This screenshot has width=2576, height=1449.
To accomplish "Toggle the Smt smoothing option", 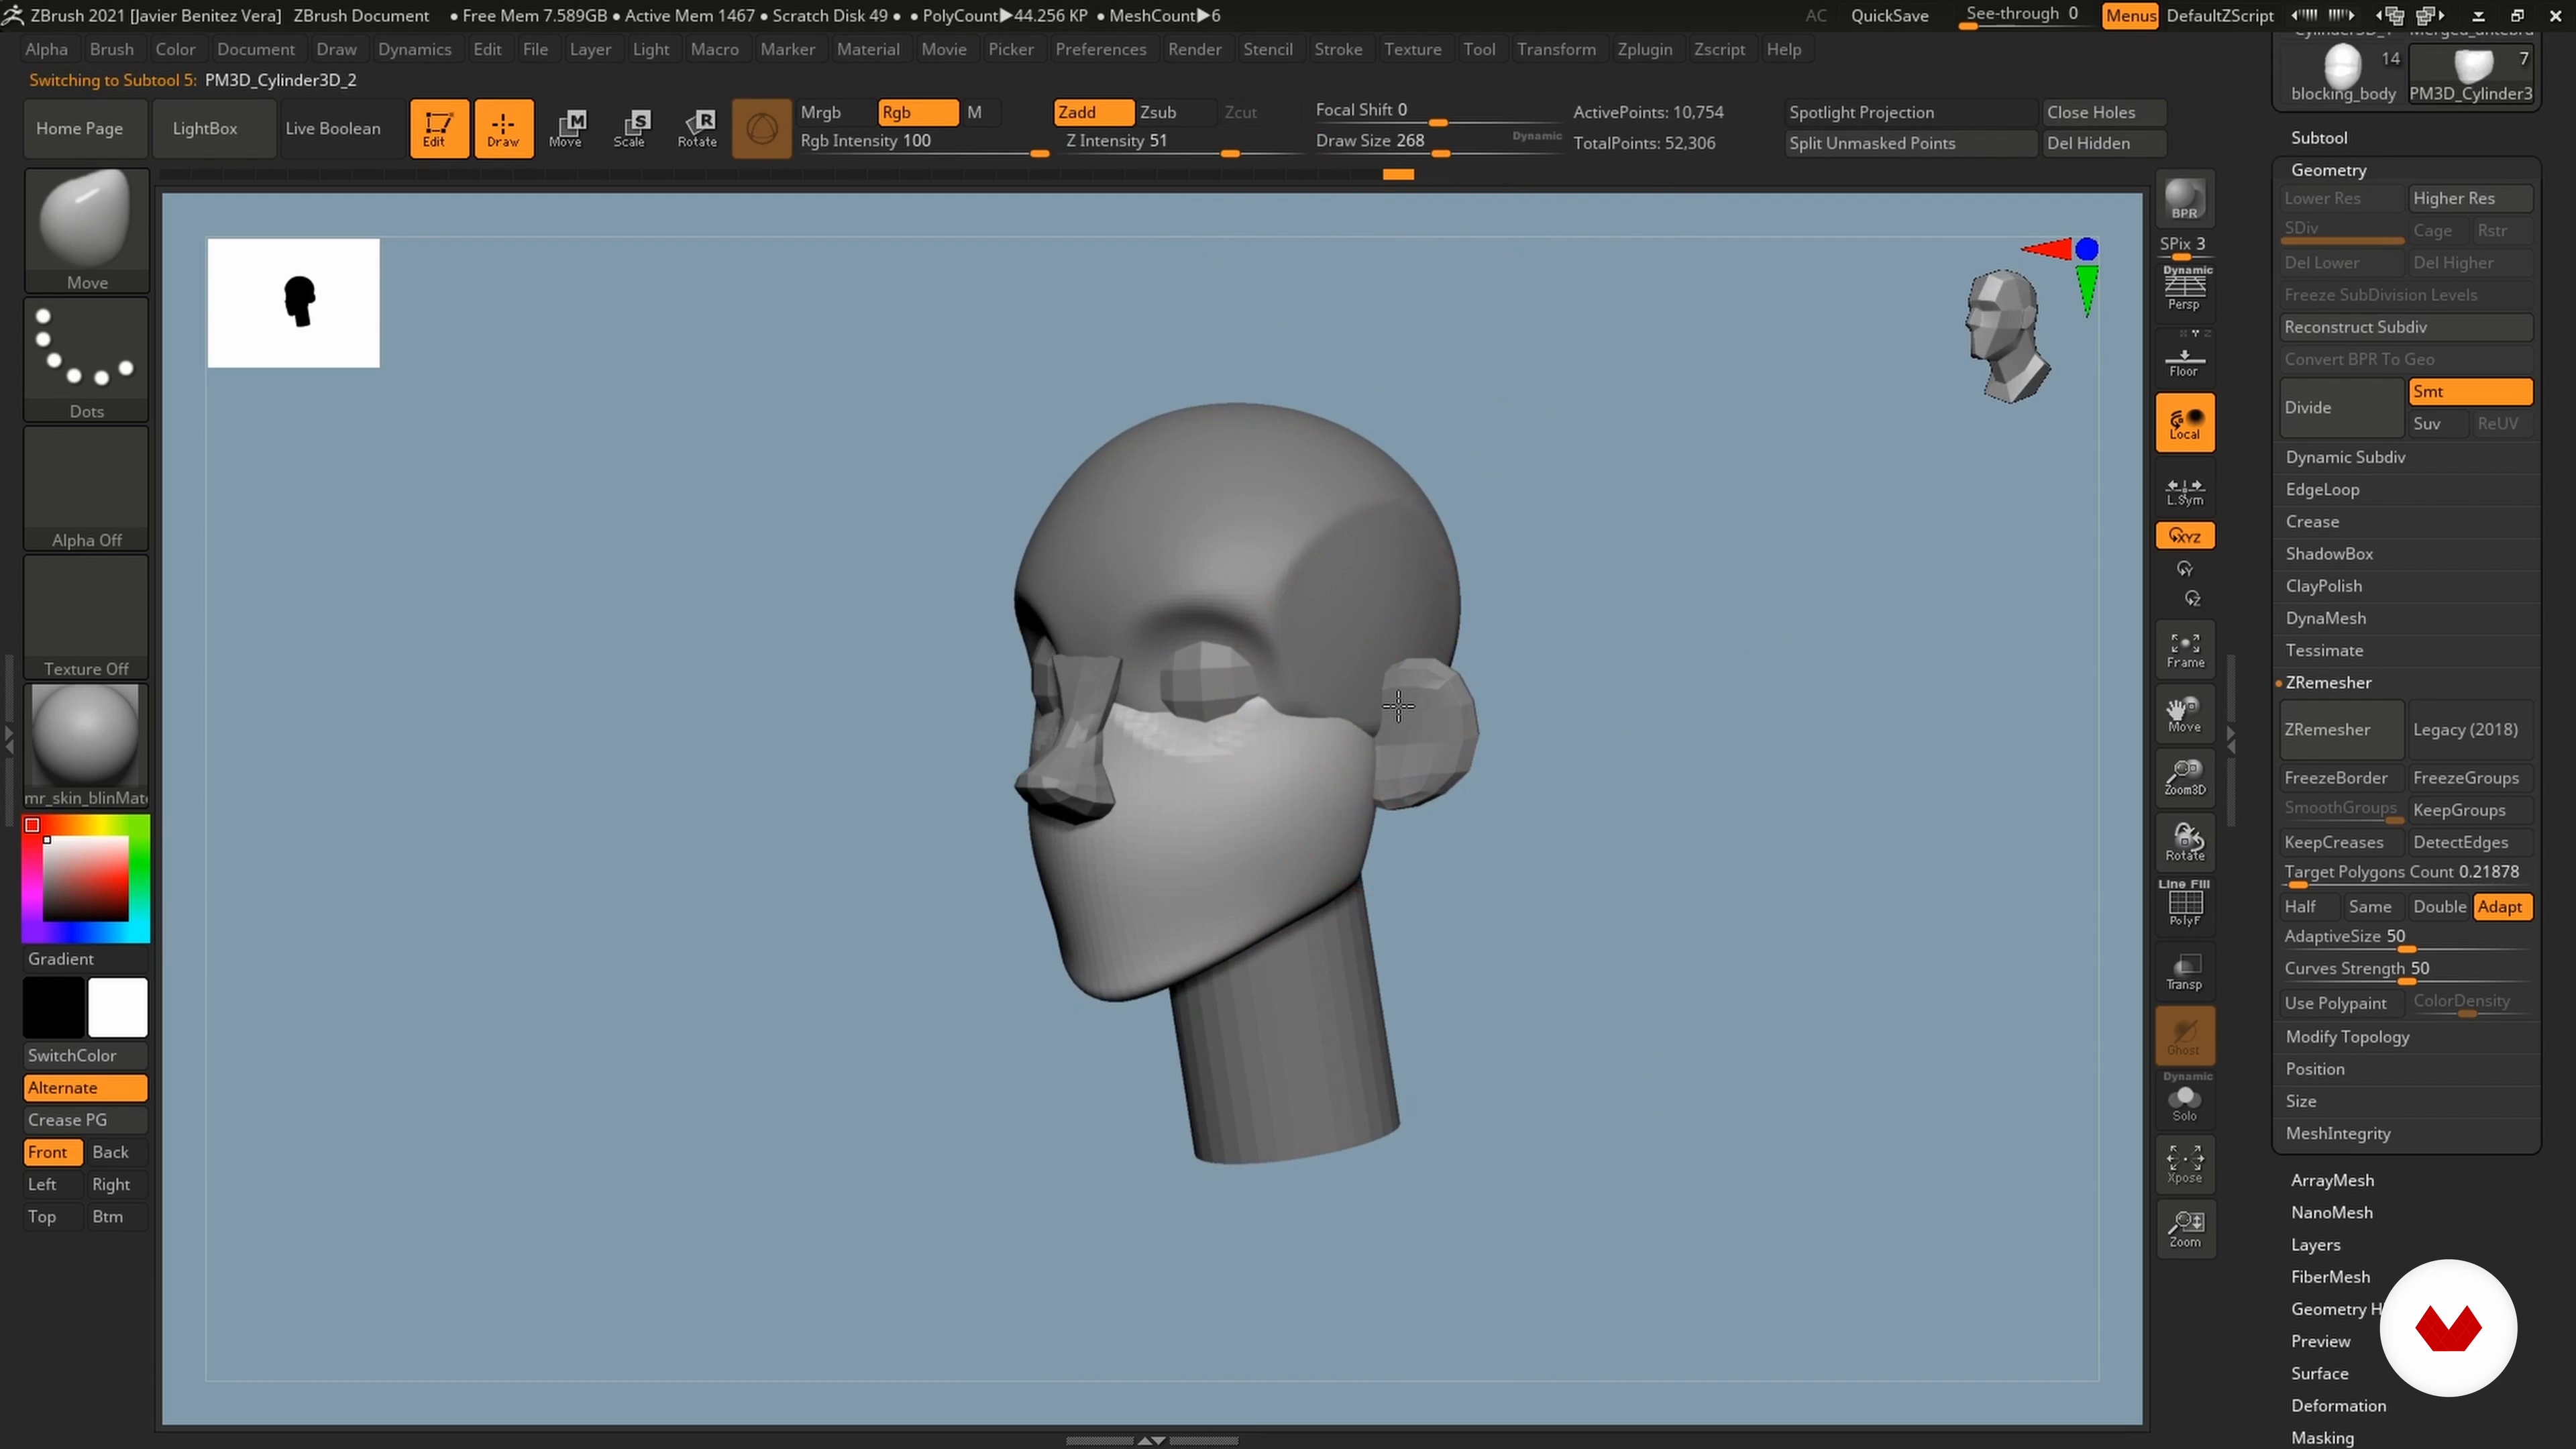I will [x=2470, y=392].
